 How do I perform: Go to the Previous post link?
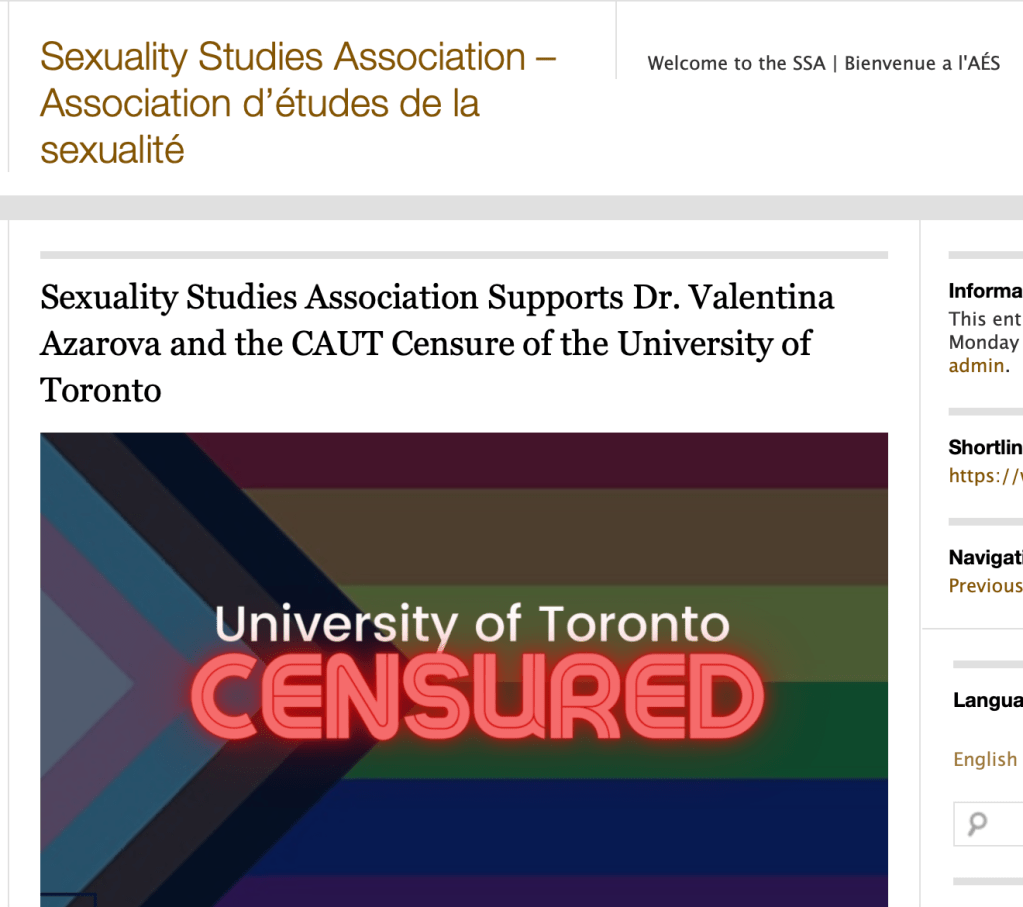(x=986, y=585)
